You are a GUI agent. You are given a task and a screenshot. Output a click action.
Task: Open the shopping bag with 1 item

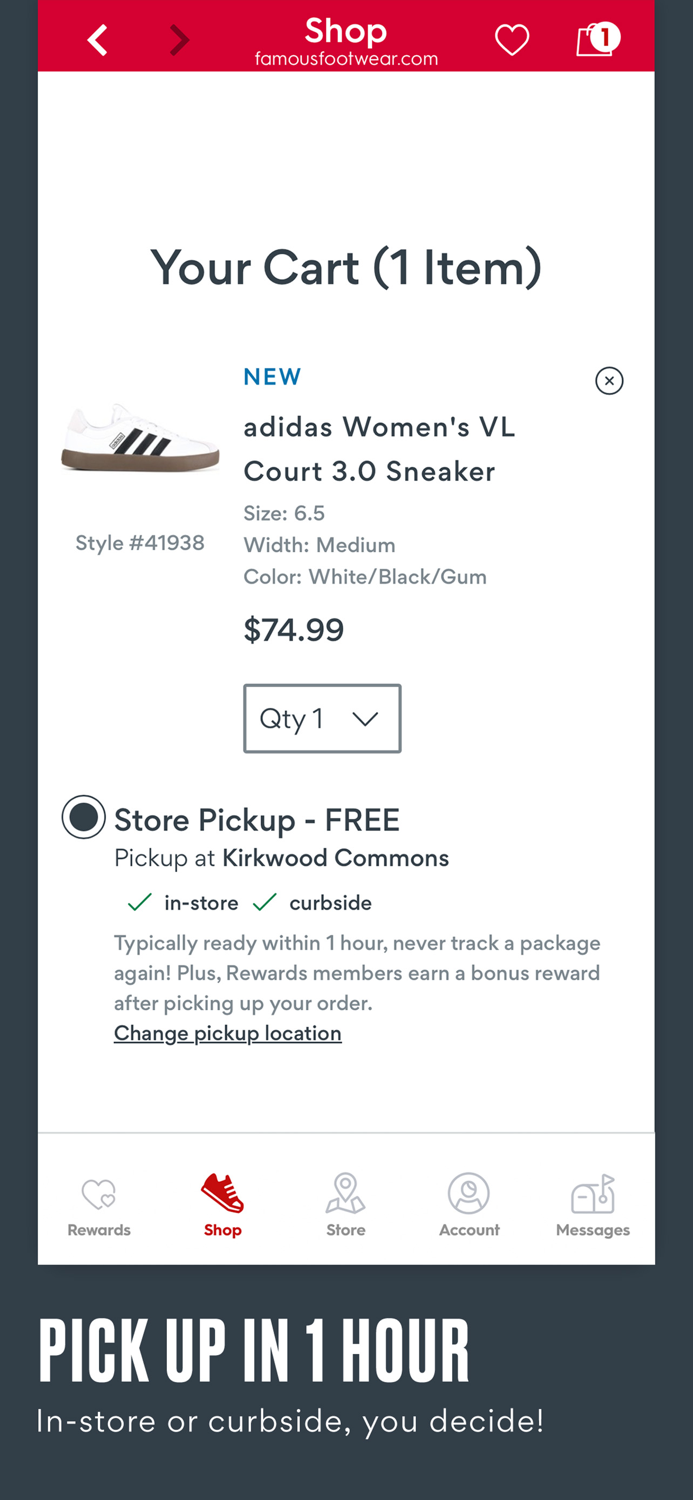pyautogui.click(x=596, y=39)
